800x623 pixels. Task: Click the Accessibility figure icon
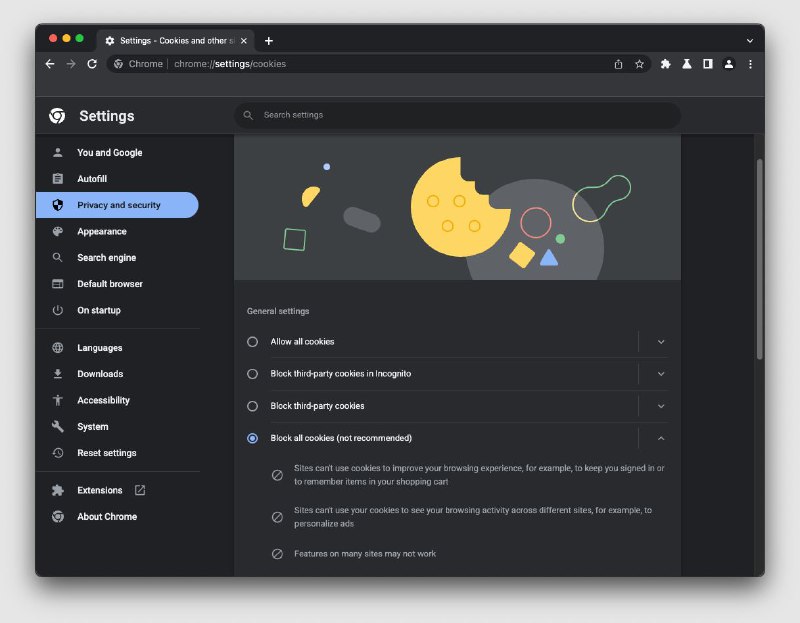58,400
